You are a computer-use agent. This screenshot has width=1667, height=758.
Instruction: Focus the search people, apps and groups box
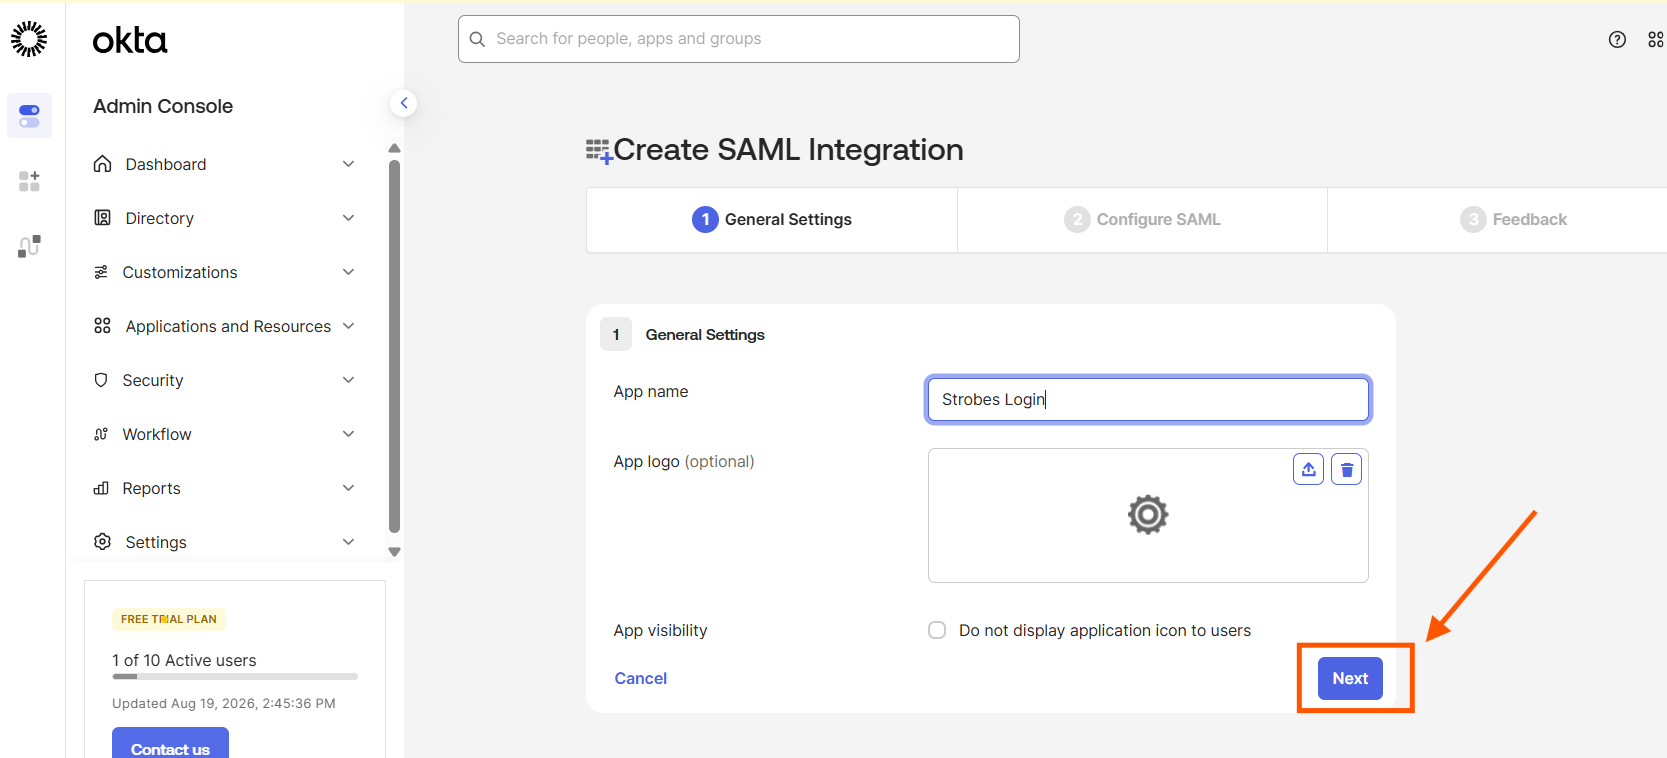tap(739, 39)
